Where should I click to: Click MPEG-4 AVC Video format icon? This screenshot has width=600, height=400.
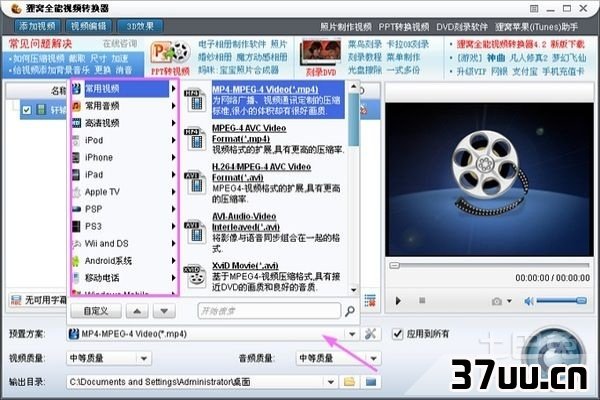point(195,139)
